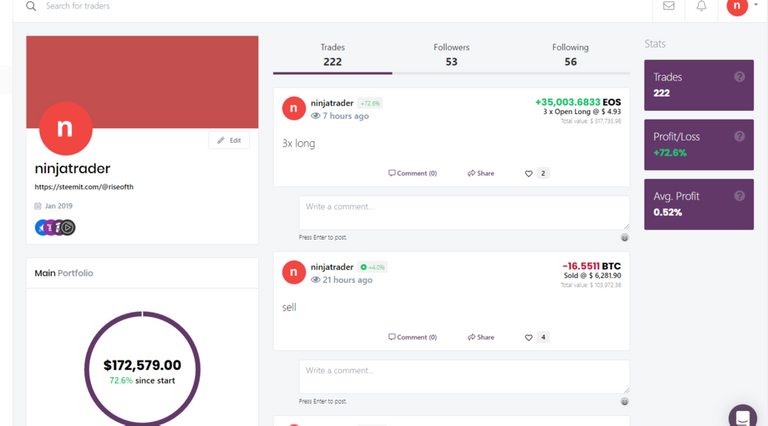This screenshot has height=426, width=768.
Task: Switch to the Following tab
Action: (570, 55)
